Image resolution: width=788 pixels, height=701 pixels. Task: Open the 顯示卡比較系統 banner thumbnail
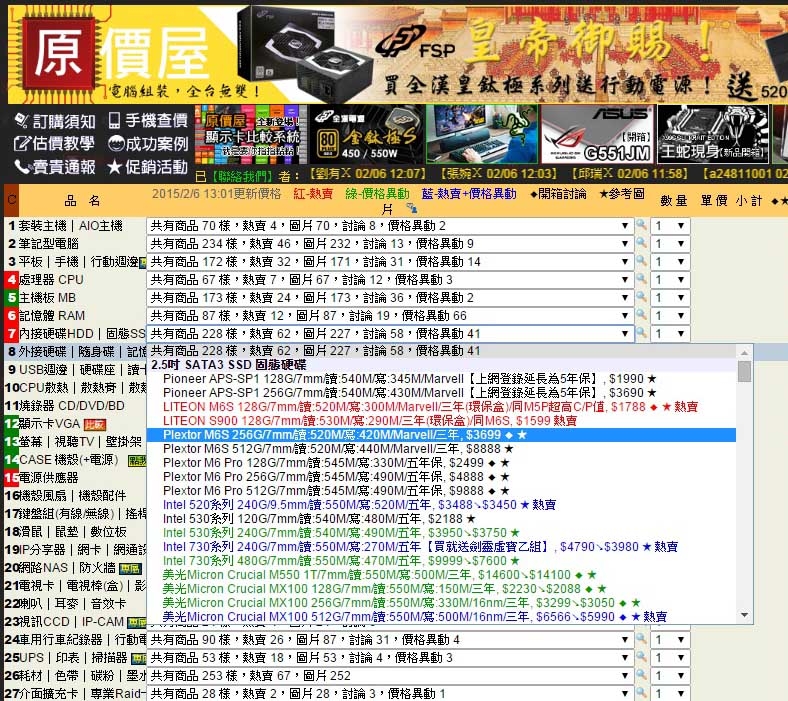(x=250, y=134)
